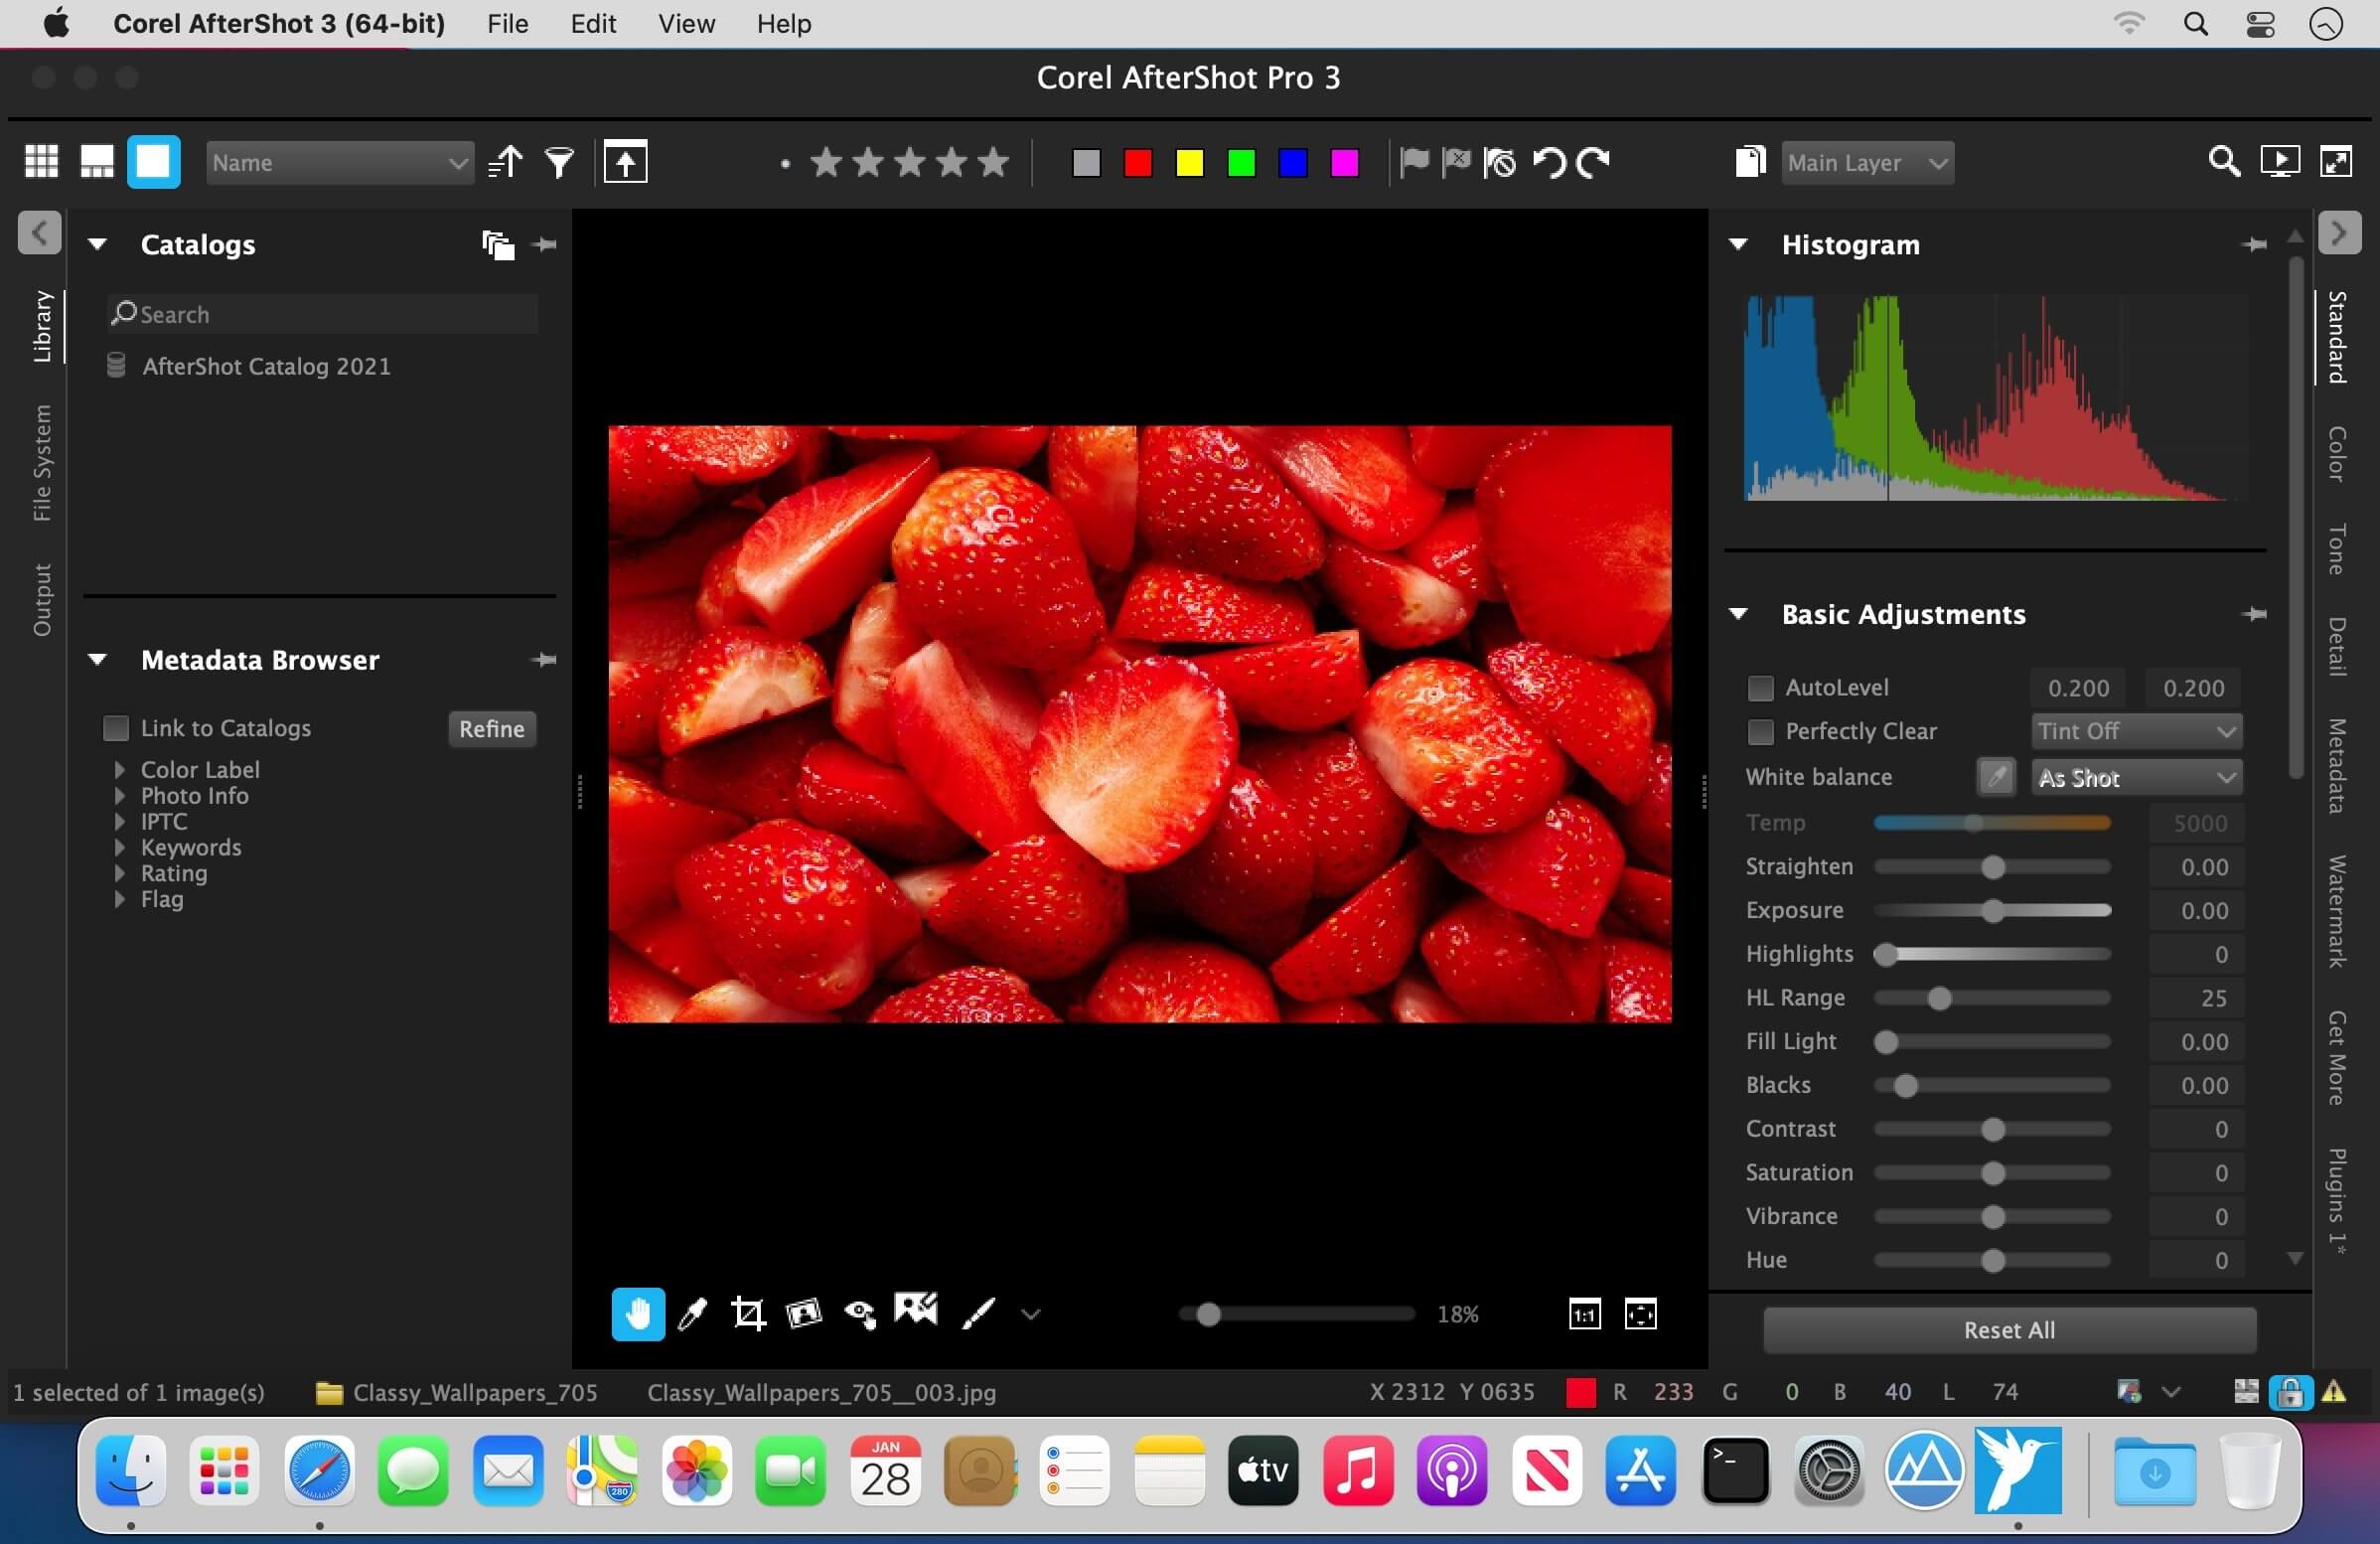Select the Pan hand tool

coord(637,1313)
